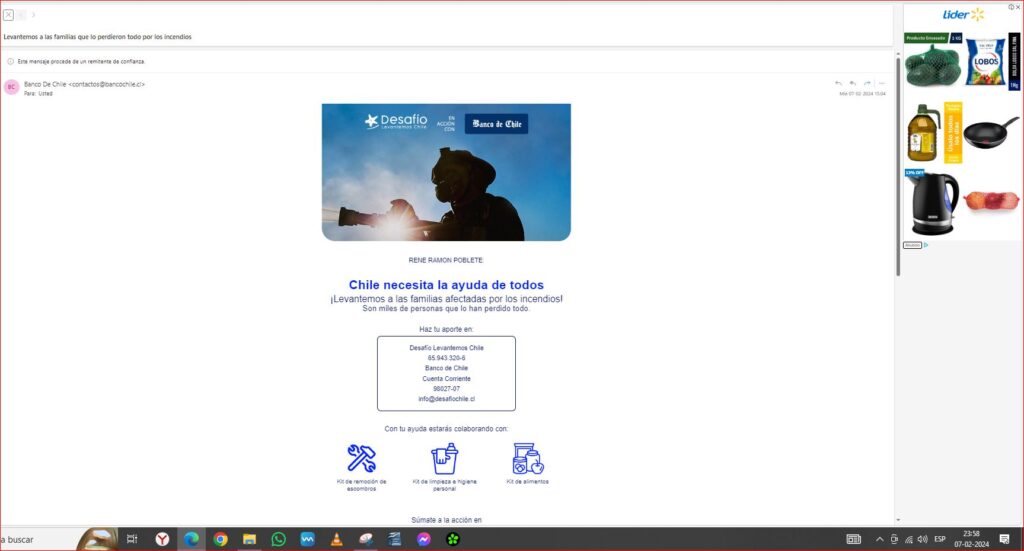The height and width of the screenshot is (551, 1024).
Task: Click the Reply arrow icon
Action: (x=839, y=84)
